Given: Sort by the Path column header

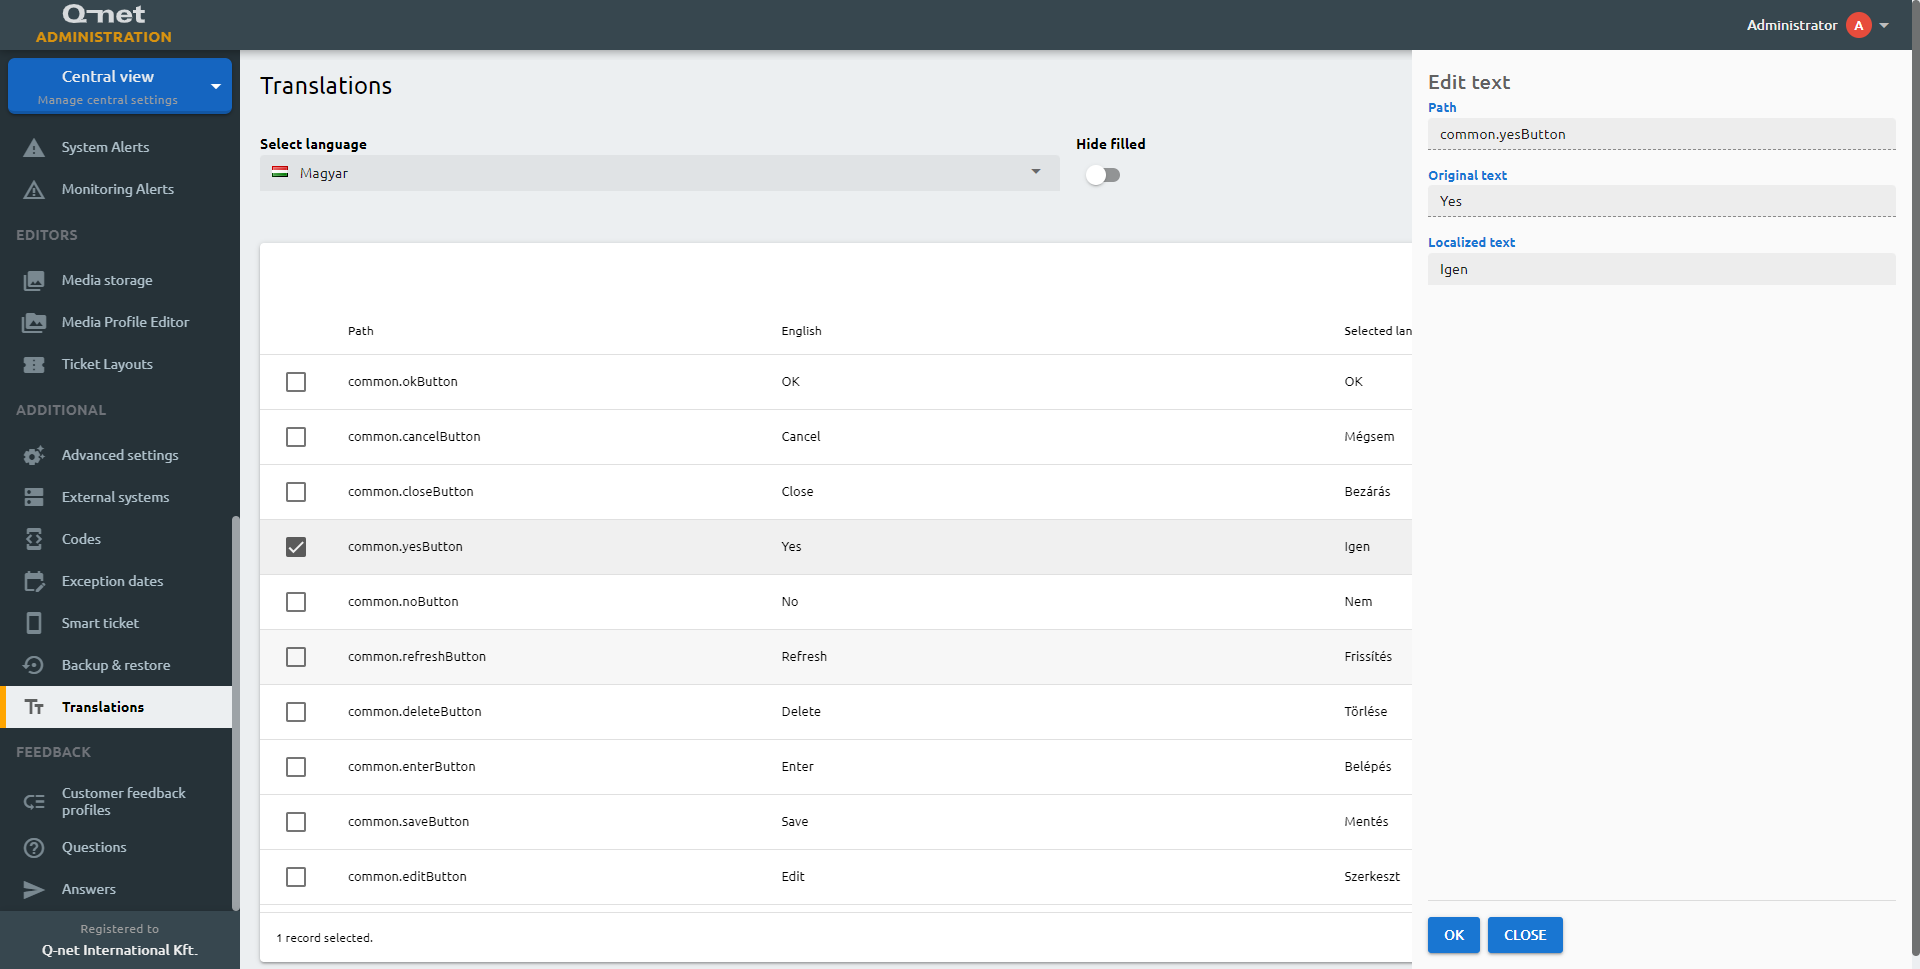Looking at the screenshot, I should (361, 331).
